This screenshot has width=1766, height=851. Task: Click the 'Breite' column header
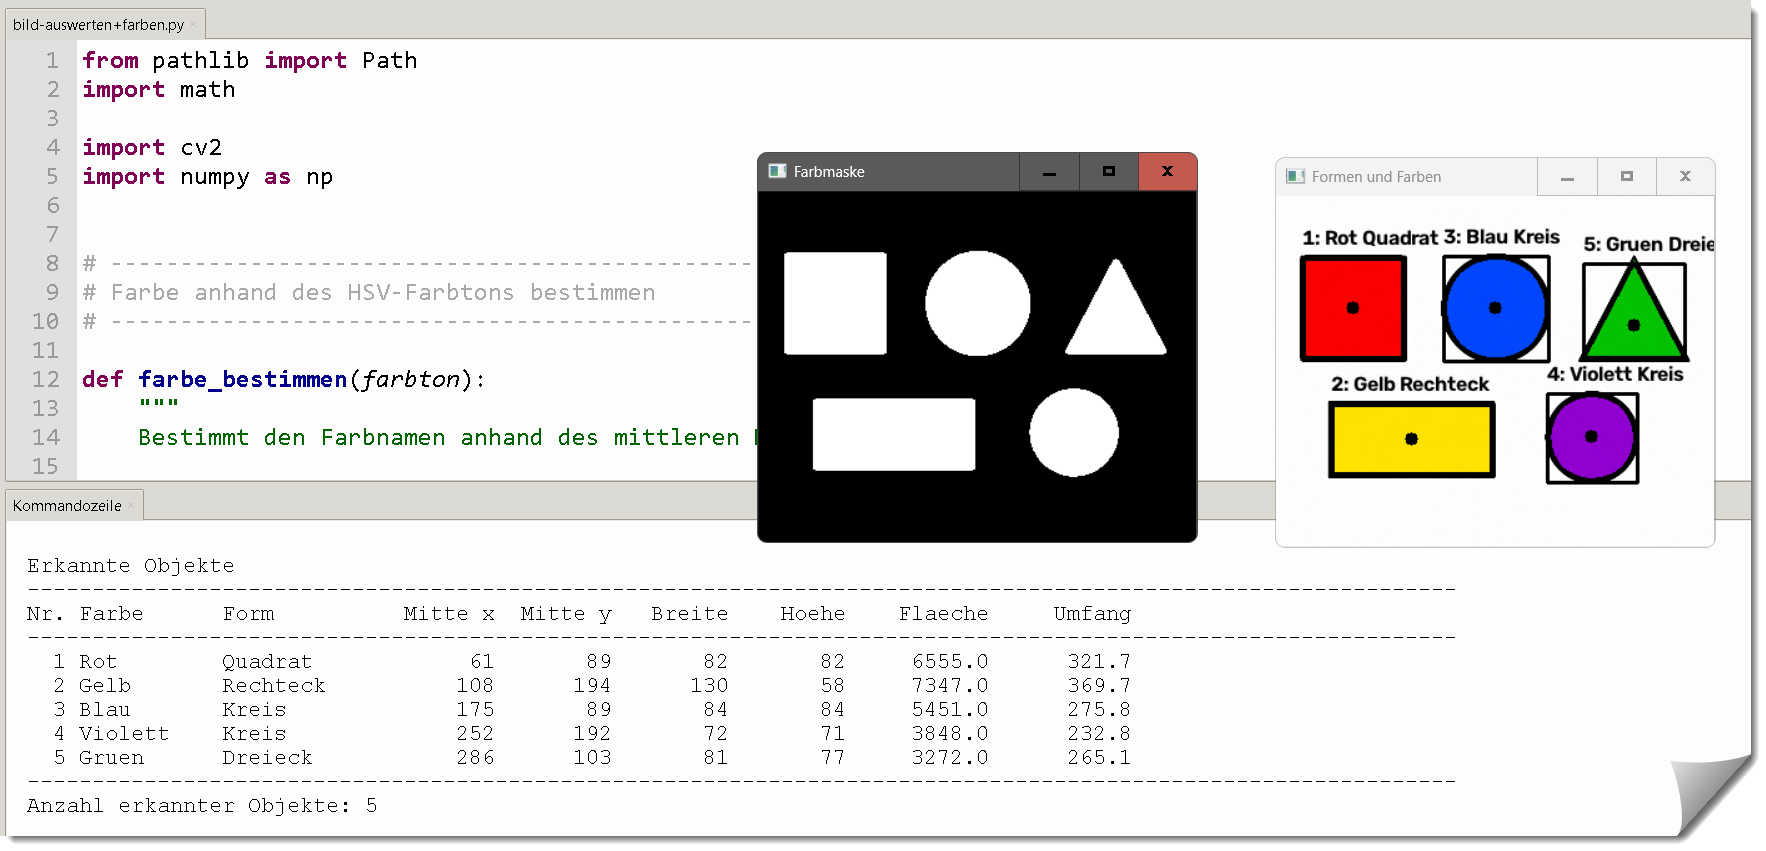click(x=689, y=614)
